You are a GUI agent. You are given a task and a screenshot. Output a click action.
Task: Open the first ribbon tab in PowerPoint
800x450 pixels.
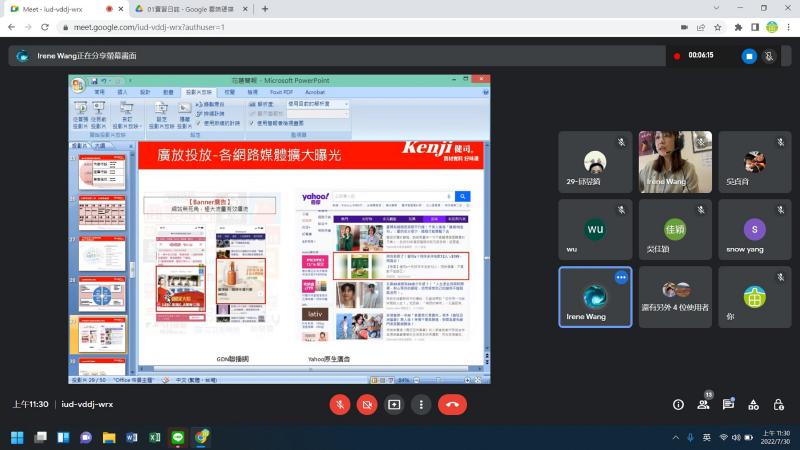click(99, 92)
